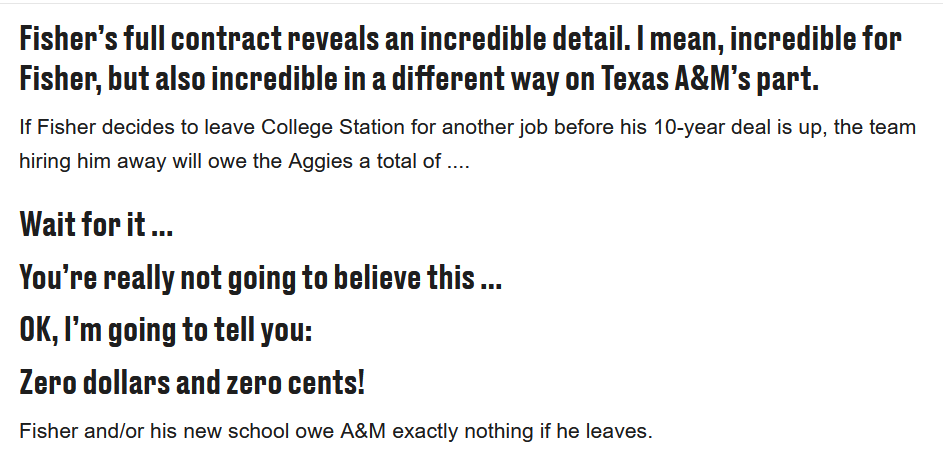Click the words "10-year deal" in the paragraph
Image resolution: width=943 pixels, height=461 pixels.
(679, 130)
